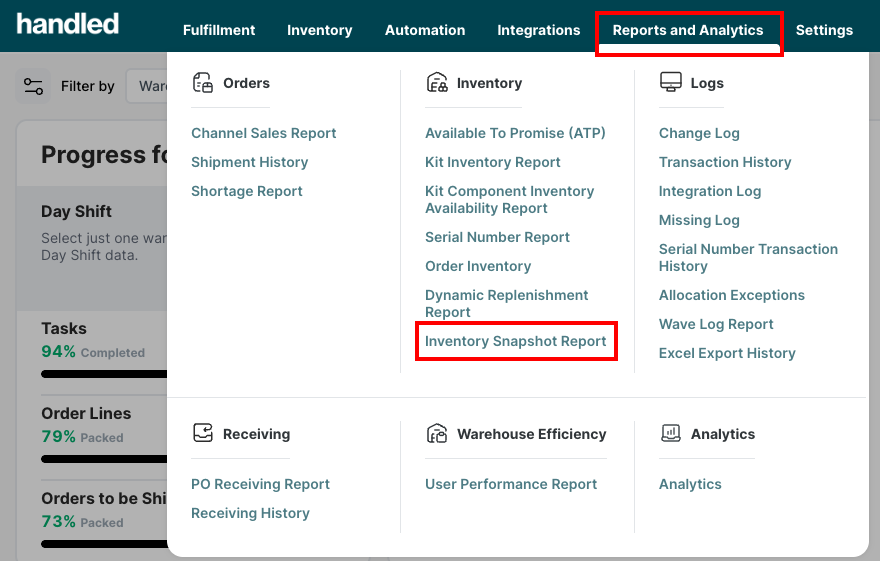Click the Tasks progress bar

[x=104, y=374]
